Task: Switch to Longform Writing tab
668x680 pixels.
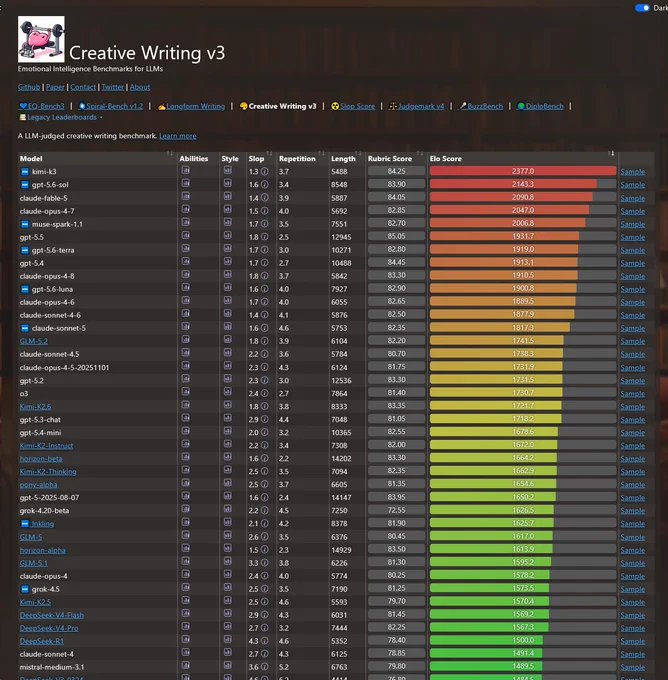Action: click(191, 106)
